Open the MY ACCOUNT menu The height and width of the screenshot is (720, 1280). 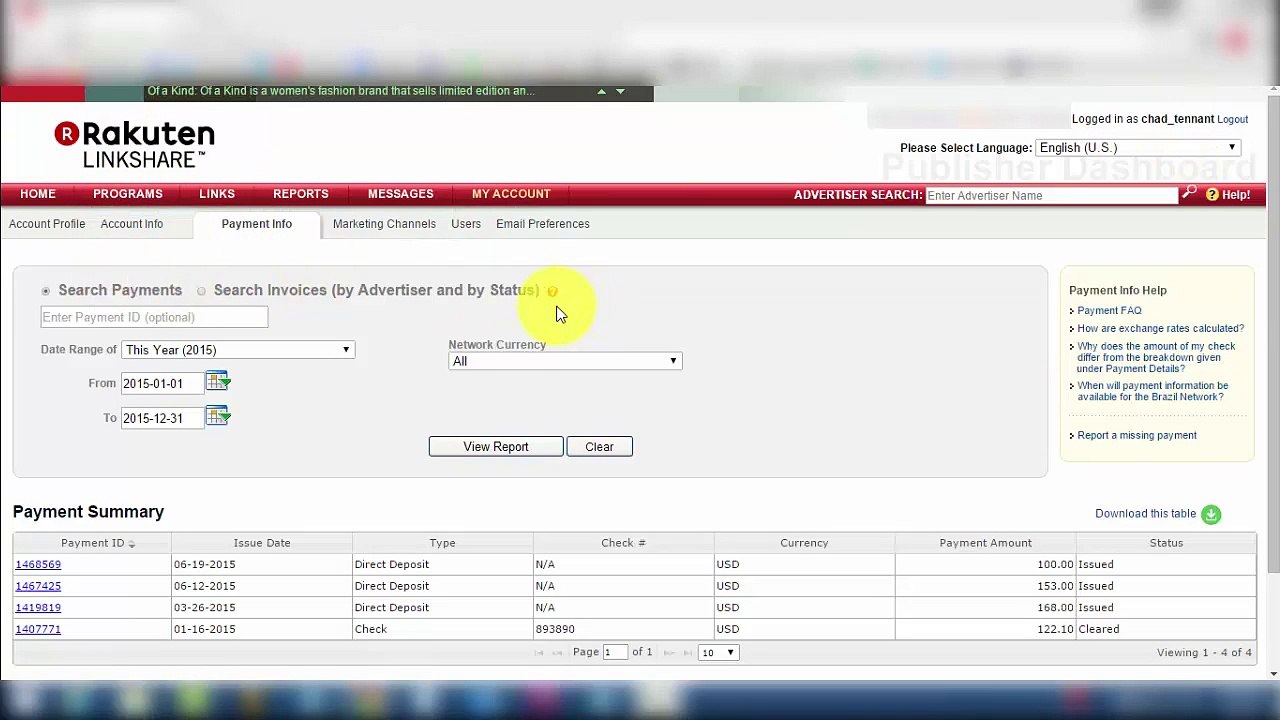[x=511, y=194]
